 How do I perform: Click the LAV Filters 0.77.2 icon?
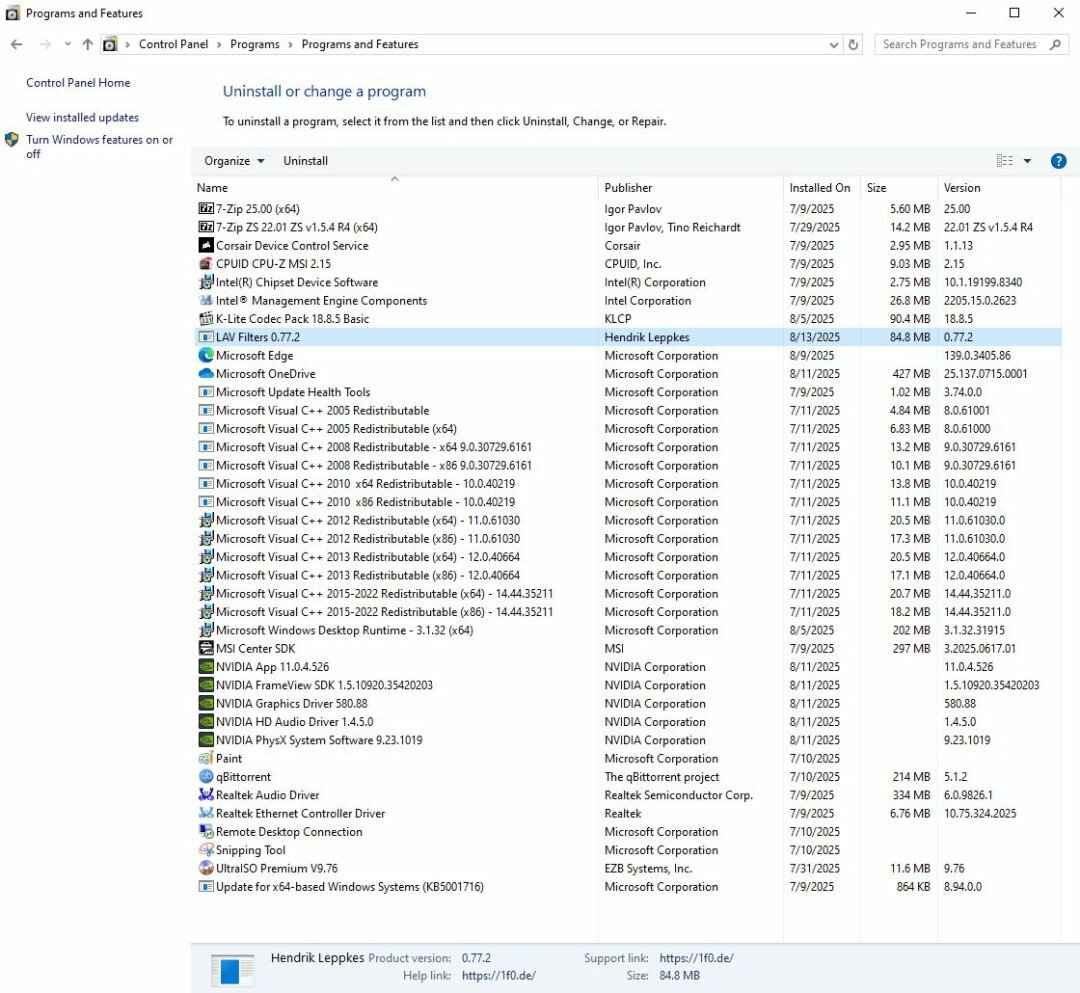coord(205,337)
